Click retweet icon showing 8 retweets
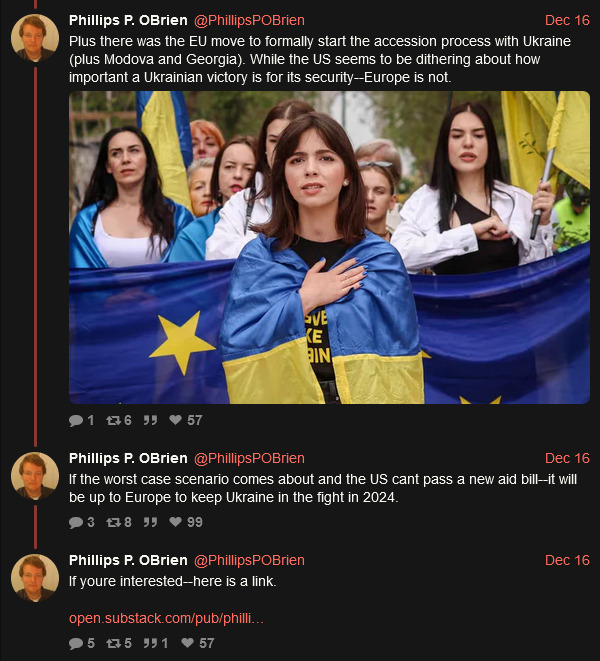The height and width of the screenshot is (661, 600). (113, 522)
